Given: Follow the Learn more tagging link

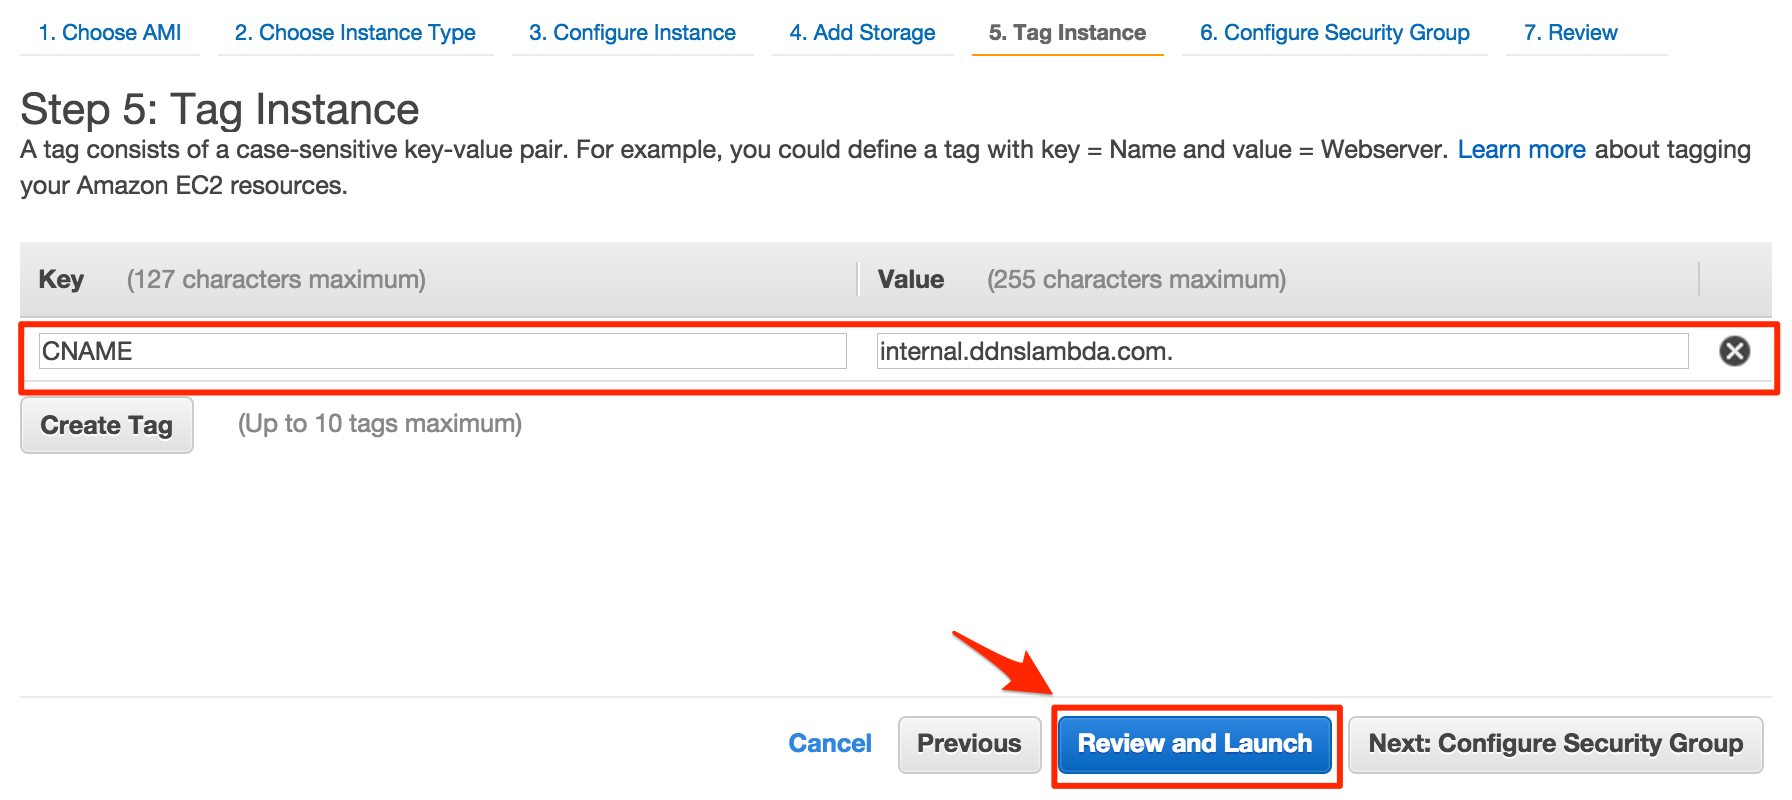Looking at the screenshot, I should click(x=1521, y=149).
